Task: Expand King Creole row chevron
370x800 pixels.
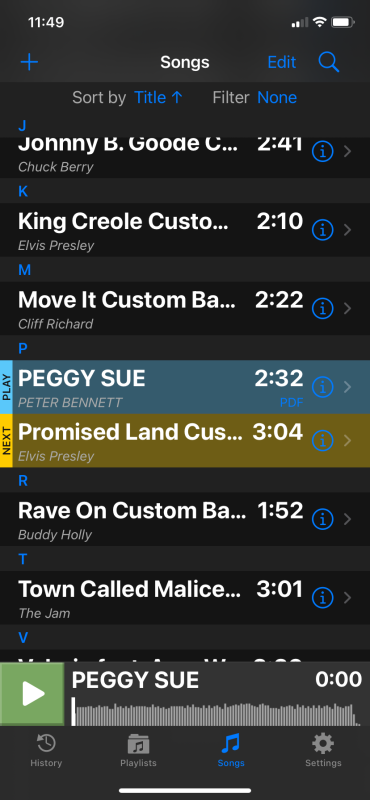Action: click(x=348, y=230)
